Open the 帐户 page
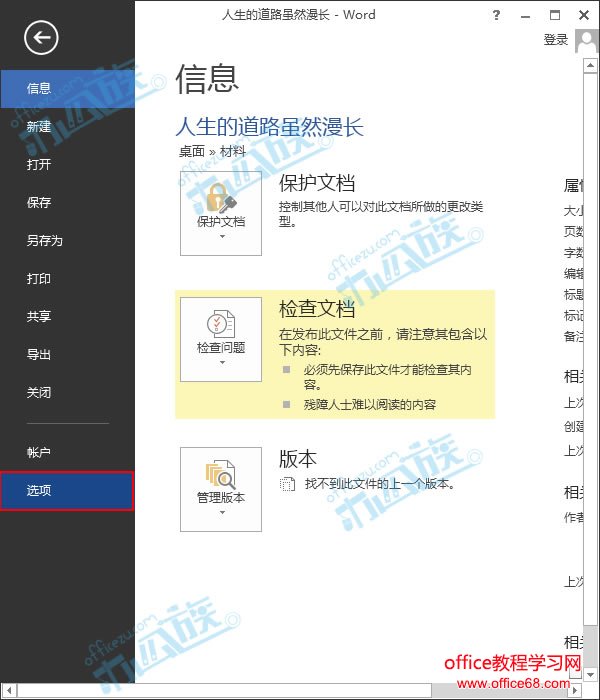Image resolution: width=600 pixels, height=700 pixels. click(67, 452)
